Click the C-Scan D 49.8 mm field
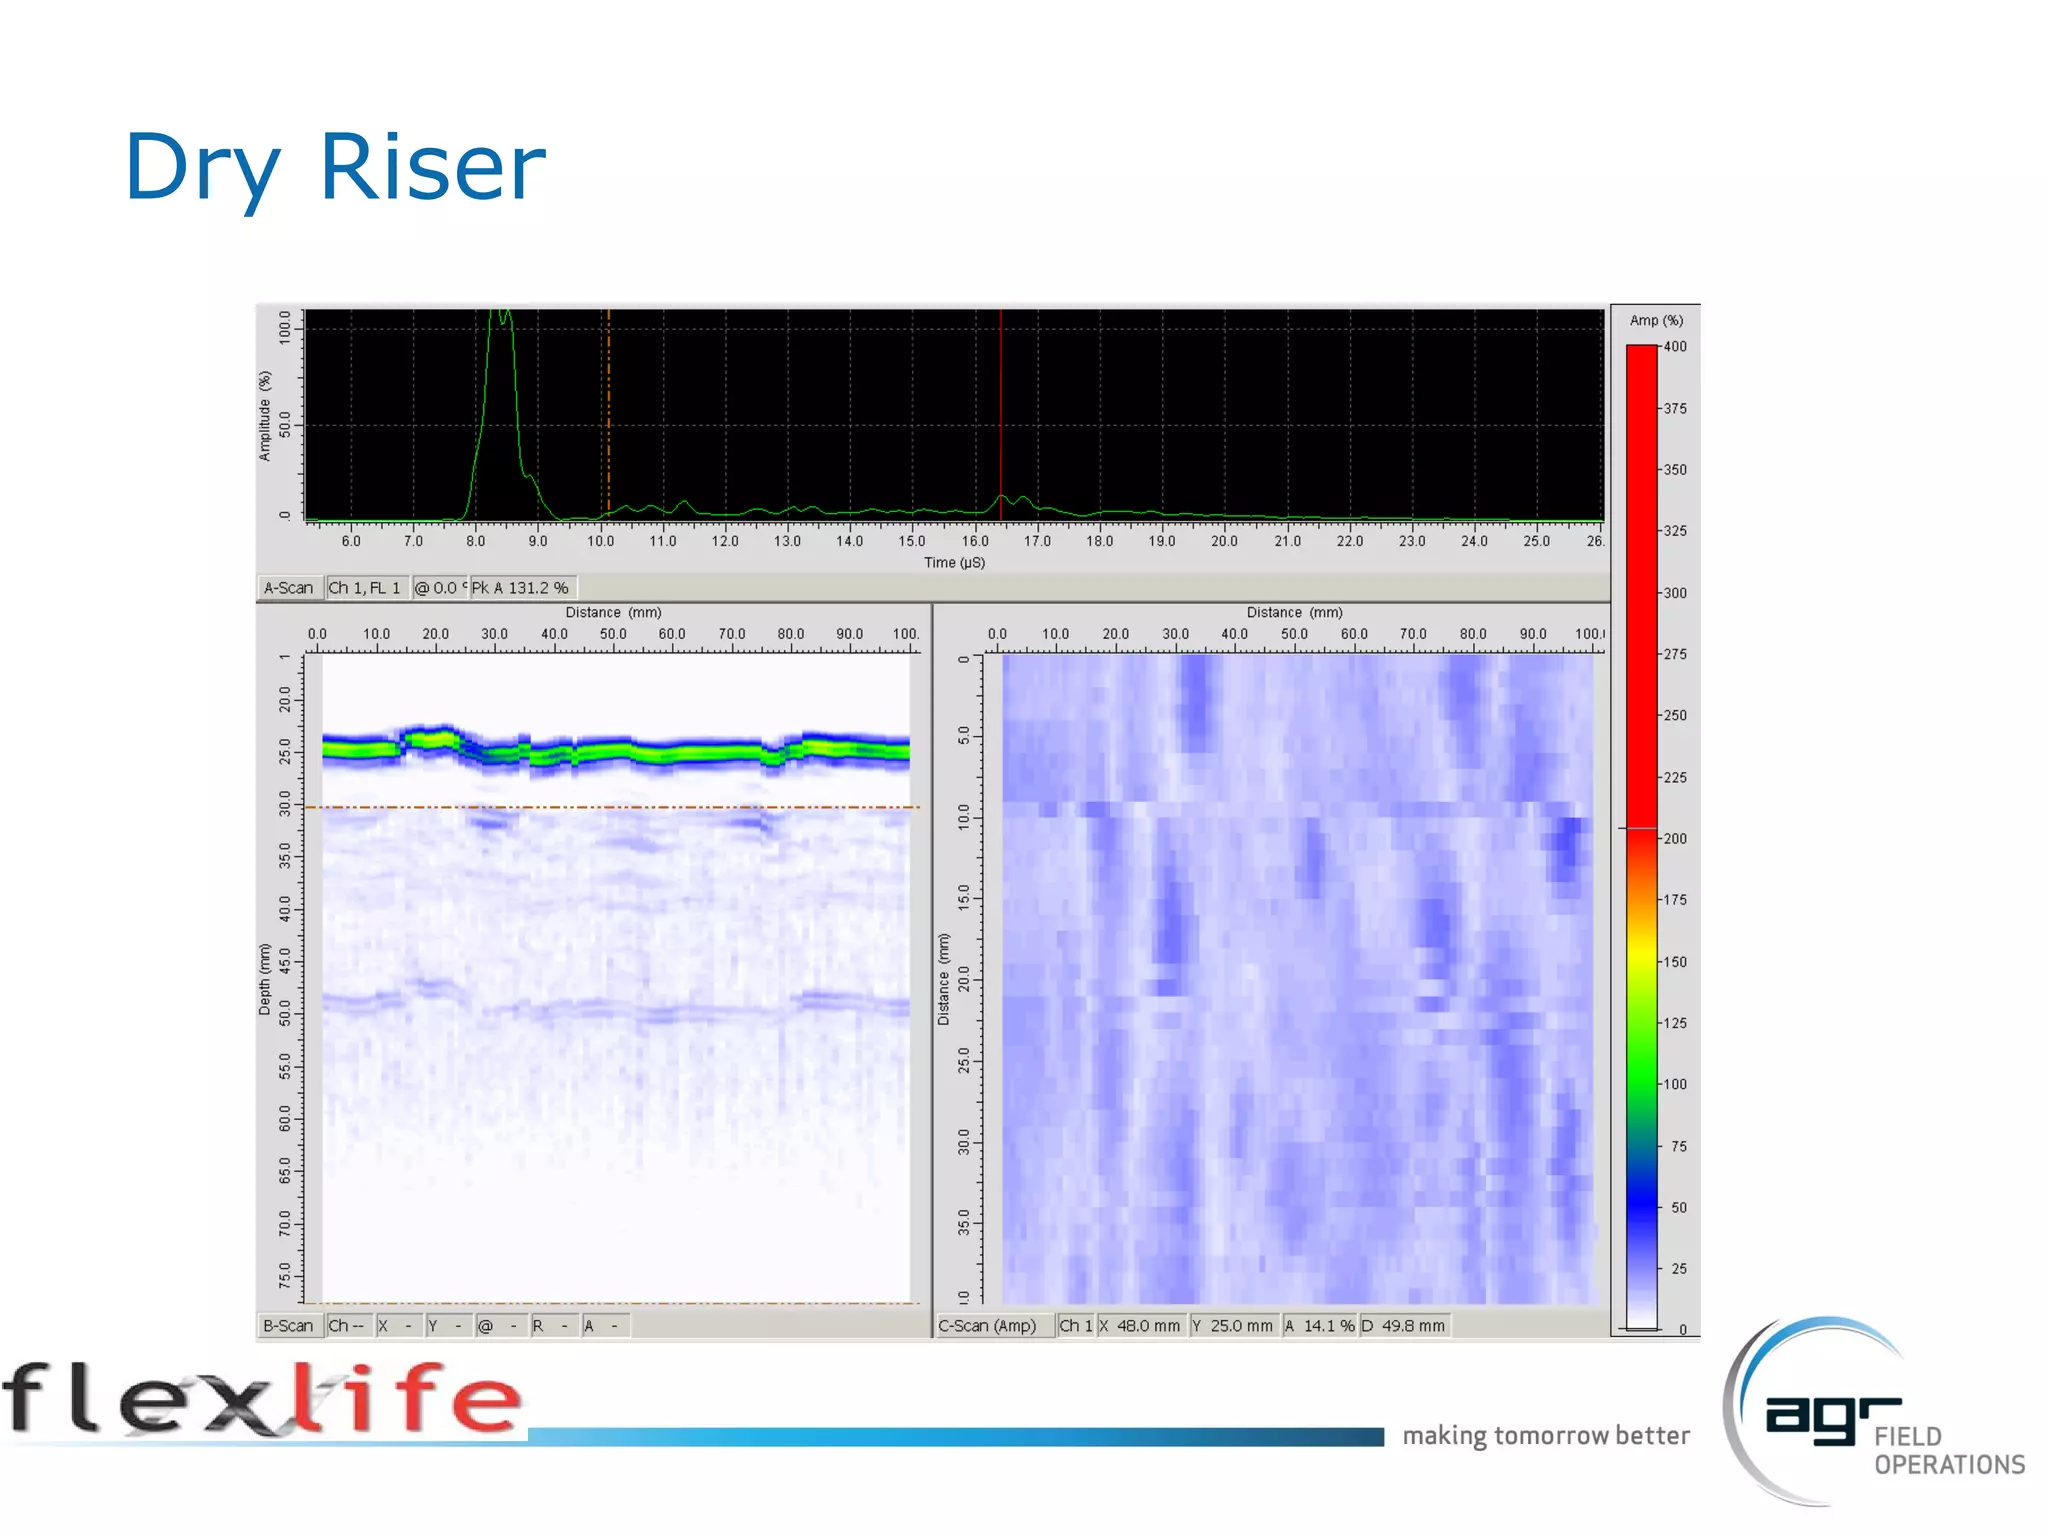The width and height of the screenshot is (2048, 1536). (1404, 1326)
